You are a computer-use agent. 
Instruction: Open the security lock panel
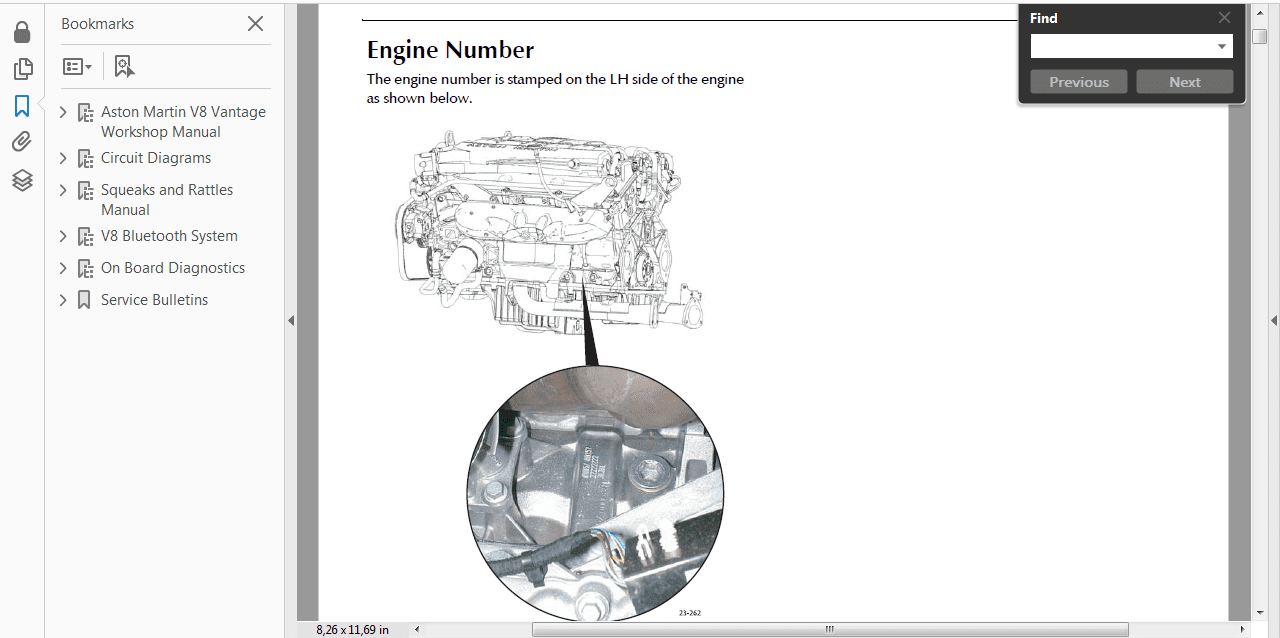22,32
